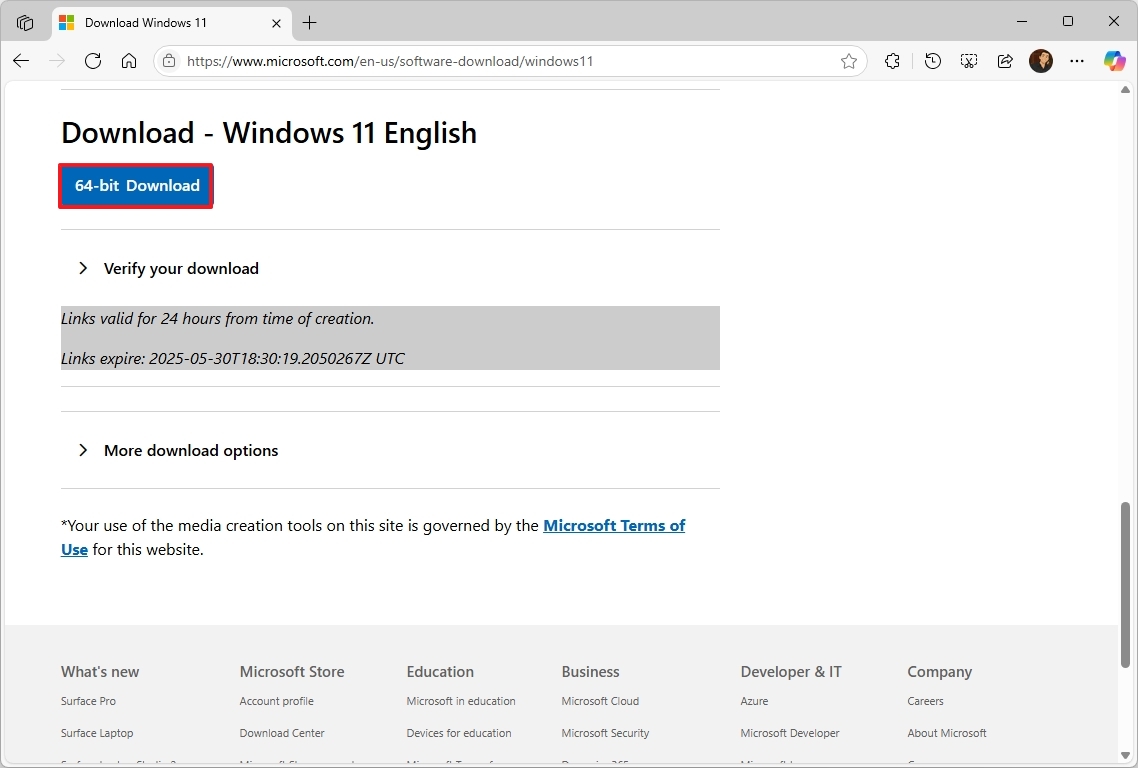Image resolution: width=1138 pixels, height=768 pixels.
Task: Expand More download options
Action: pyautogui.click(x=190, y=450)
